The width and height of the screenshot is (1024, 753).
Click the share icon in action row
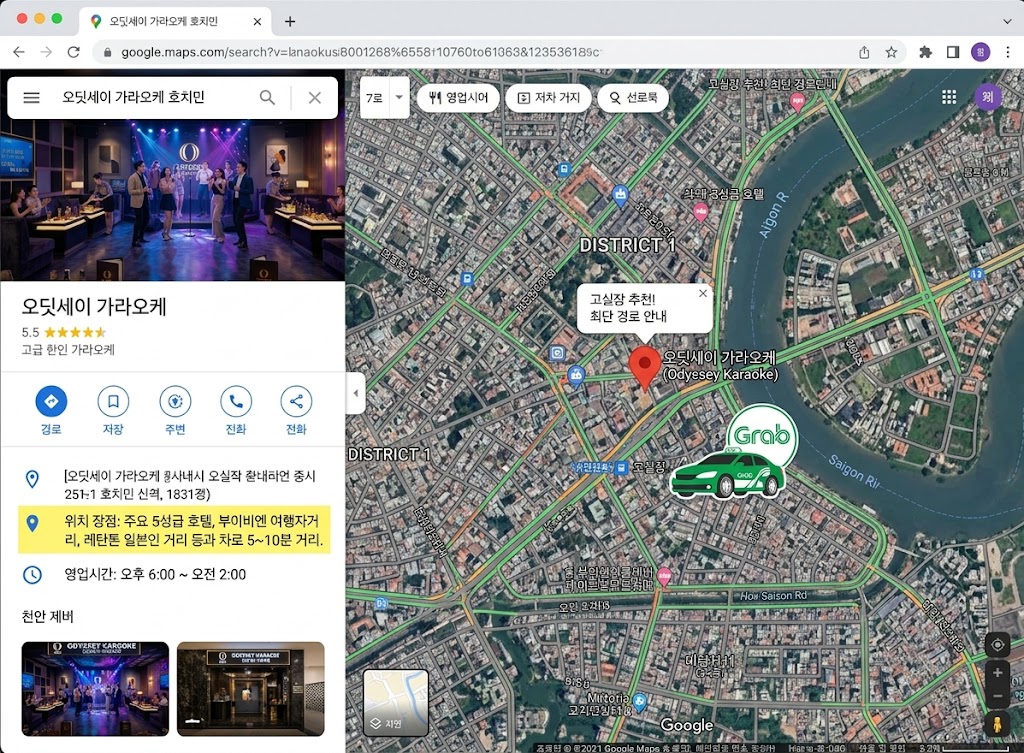(296, 401)
